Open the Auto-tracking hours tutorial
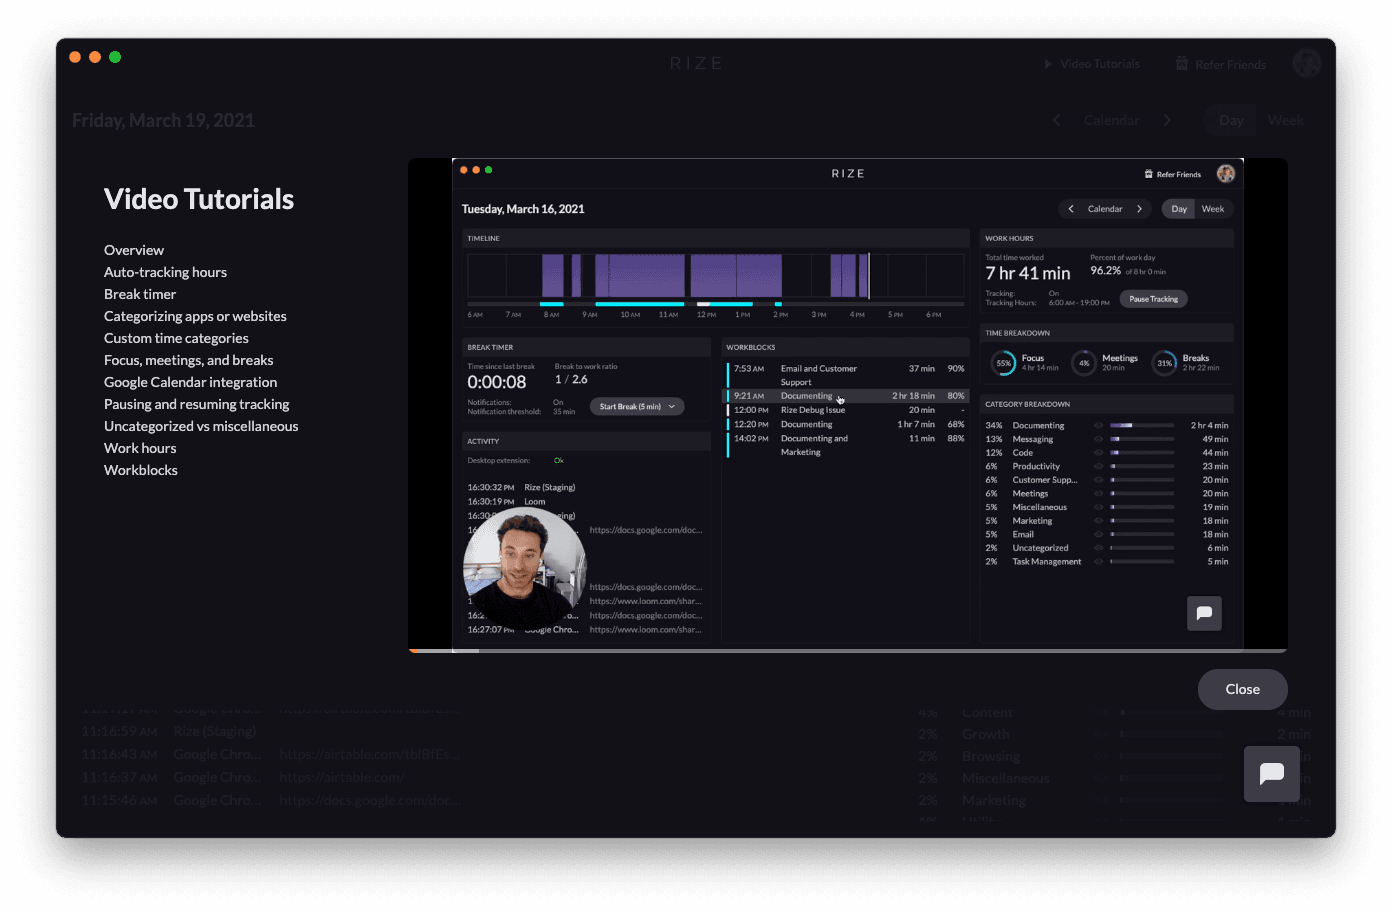Image resolution: width=1392 pixels, height=912 pixels. coord(165,271)
